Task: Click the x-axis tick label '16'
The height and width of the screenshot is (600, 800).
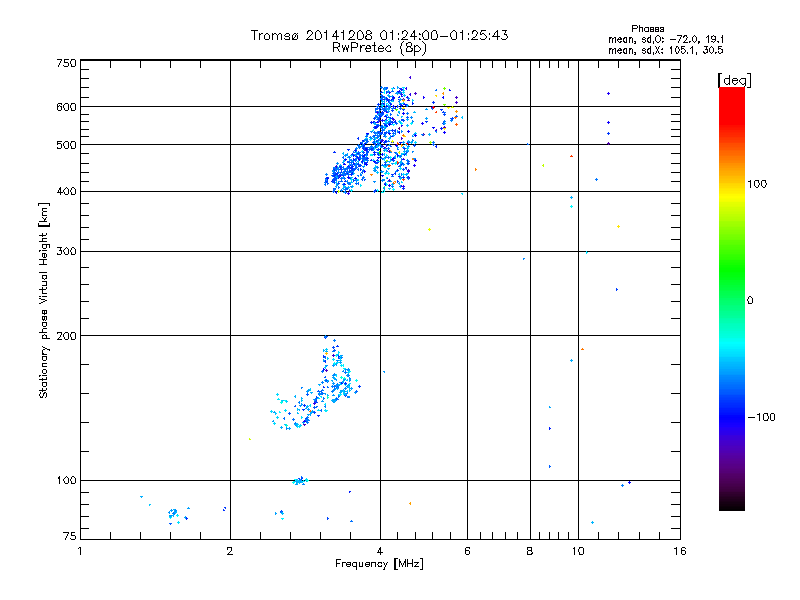Action: [680, 551]
